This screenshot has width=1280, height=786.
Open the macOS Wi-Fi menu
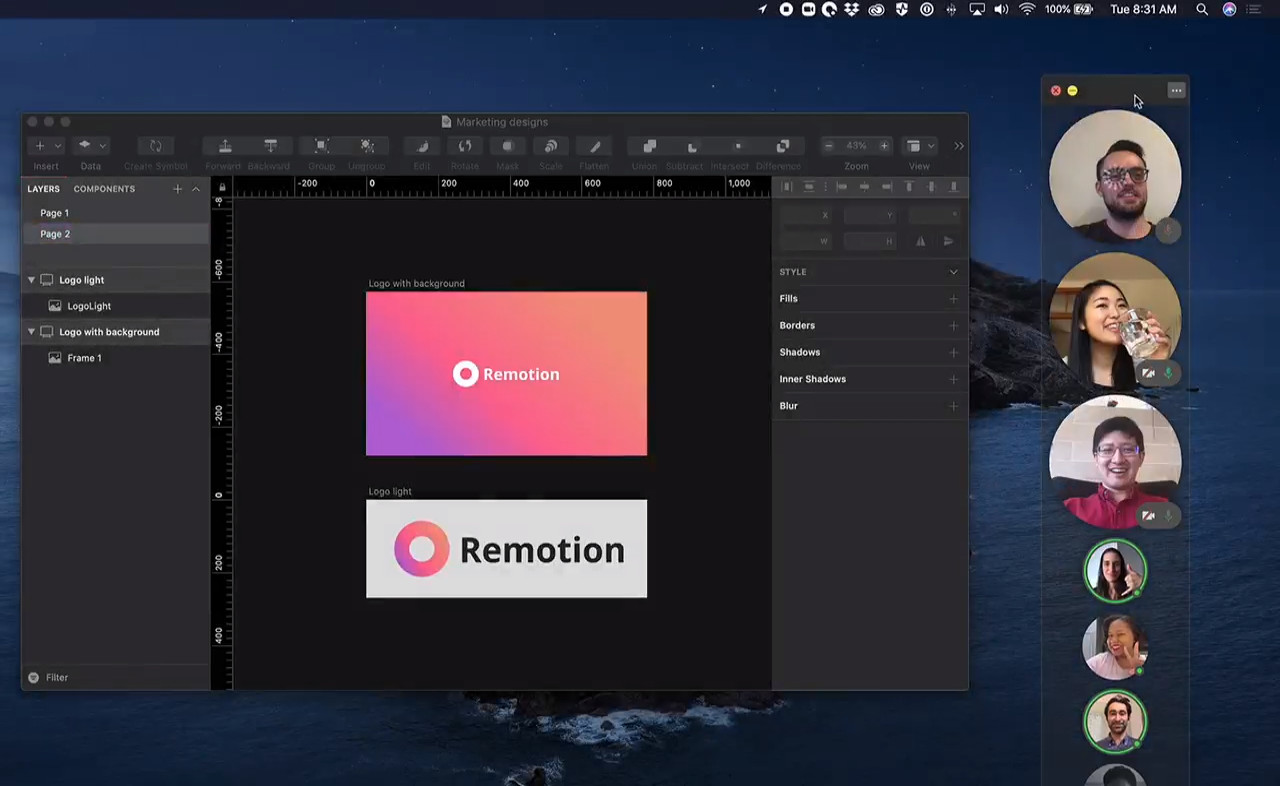1027,9
